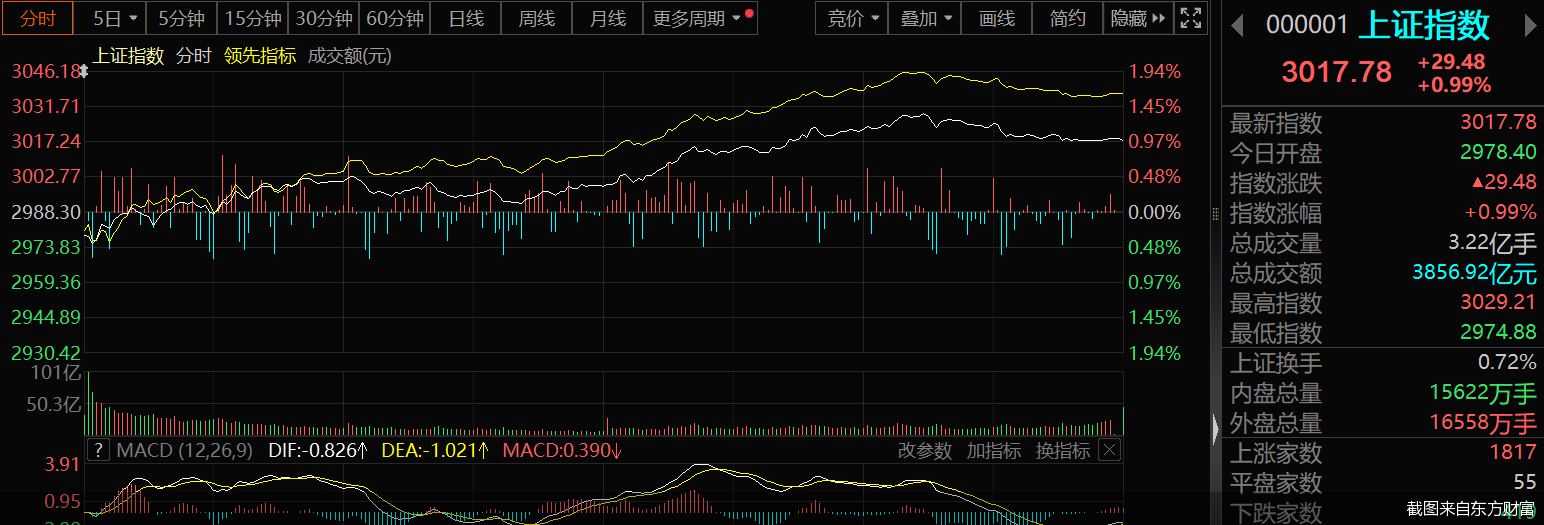Switch to 日线 daily chart
Screen dimensions: 1544x525
click(466, 18)
